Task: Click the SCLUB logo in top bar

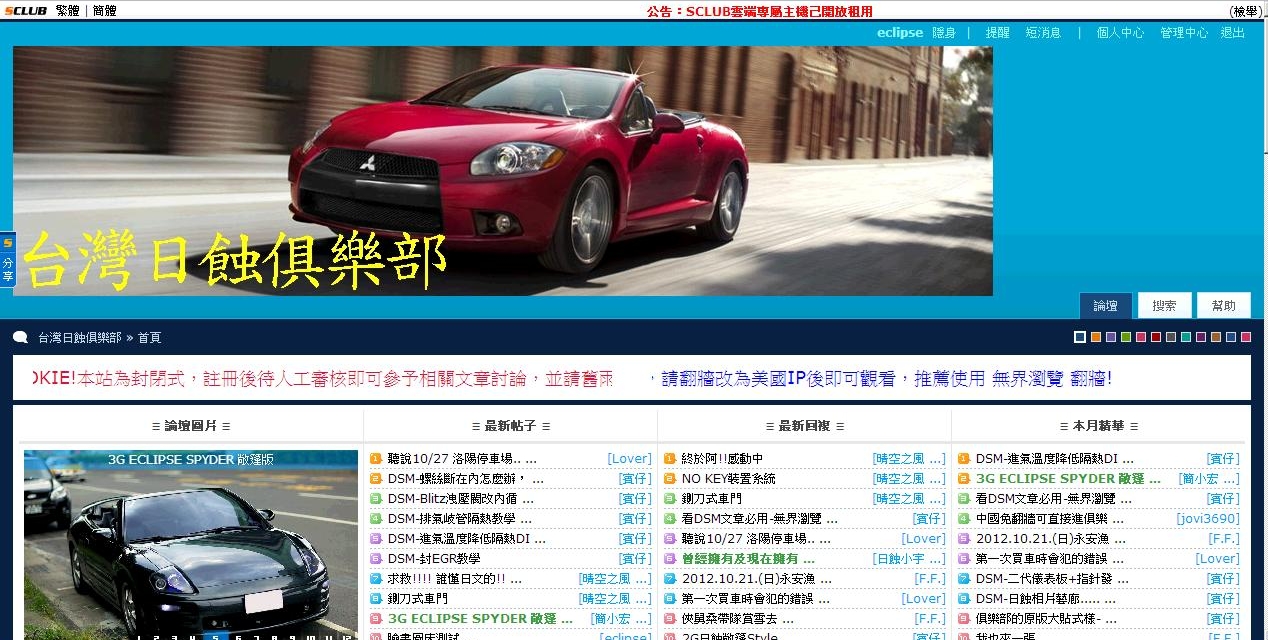Action: point(25,10)
